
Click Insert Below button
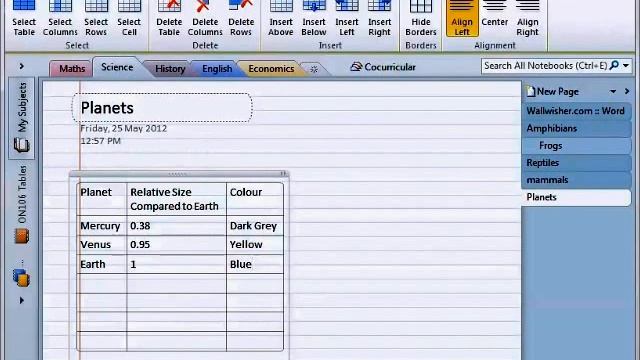point(314,19)
